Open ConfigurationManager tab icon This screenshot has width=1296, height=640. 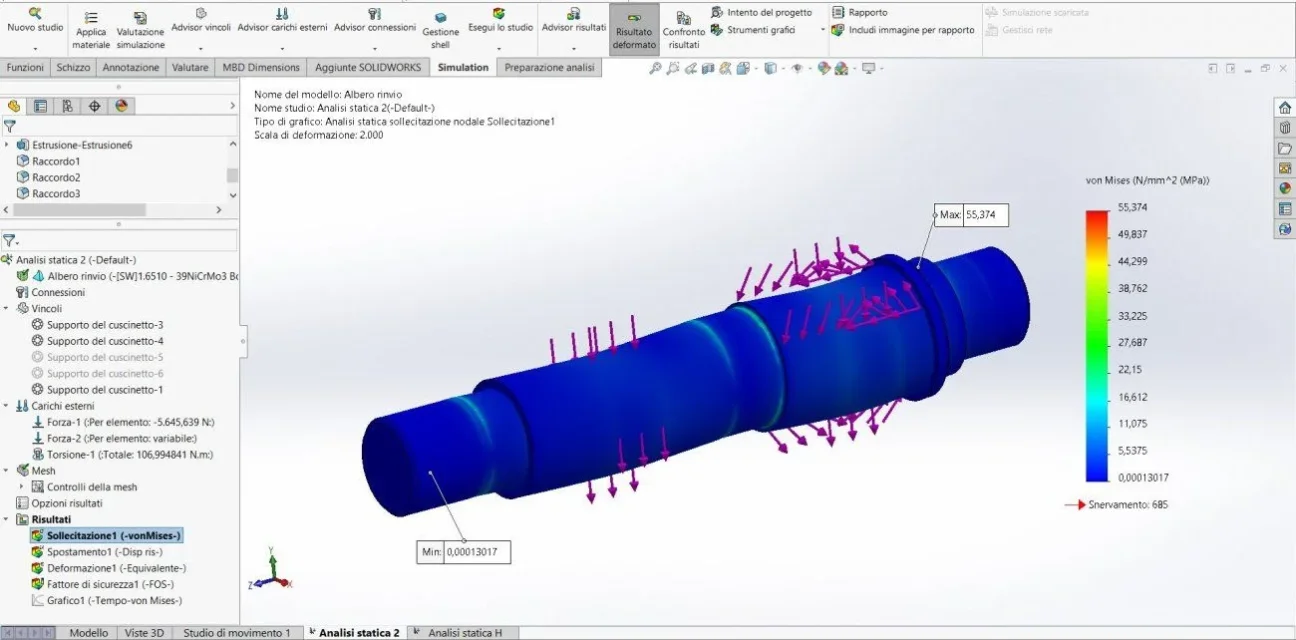tap(67, 105)
